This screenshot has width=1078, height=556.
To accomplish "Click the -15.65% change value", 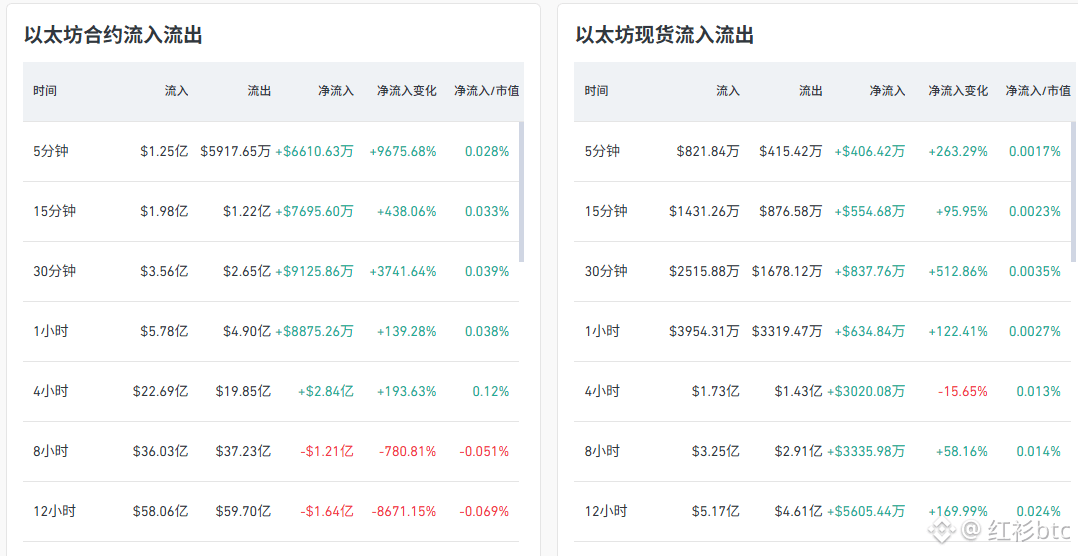I will tap(962, 391).
